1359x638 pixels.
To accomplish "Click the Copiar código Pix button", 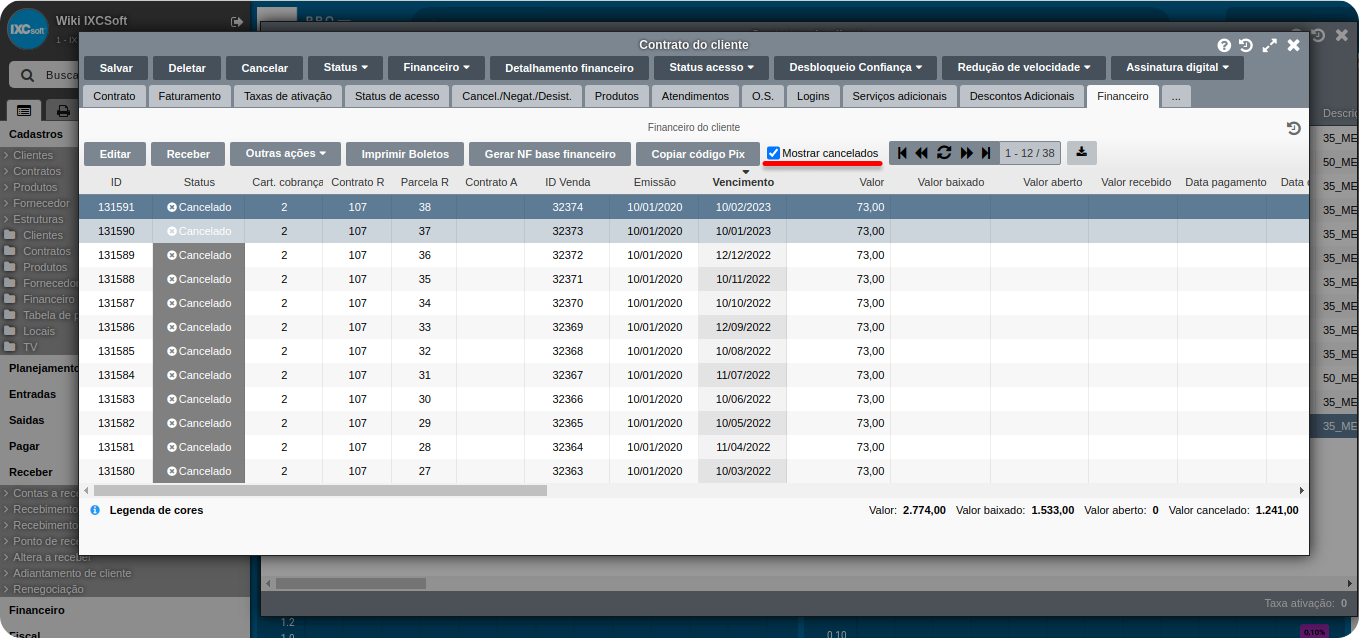I will 698,154.
